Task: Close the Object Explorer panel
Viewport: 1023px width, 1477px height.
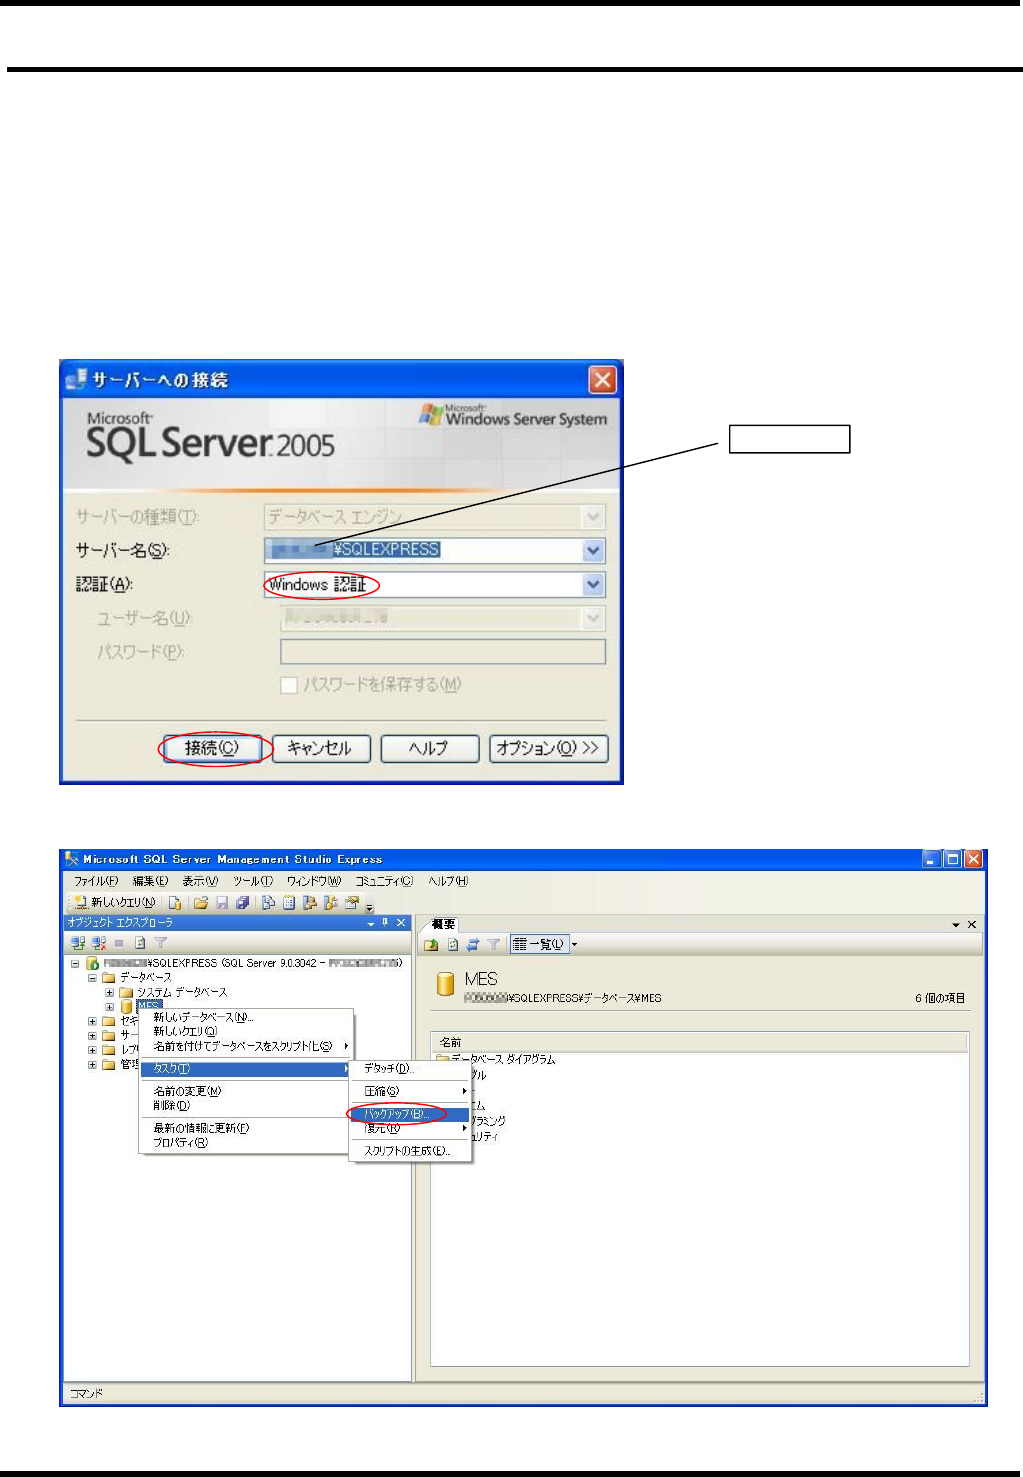Action: (401, 923)
